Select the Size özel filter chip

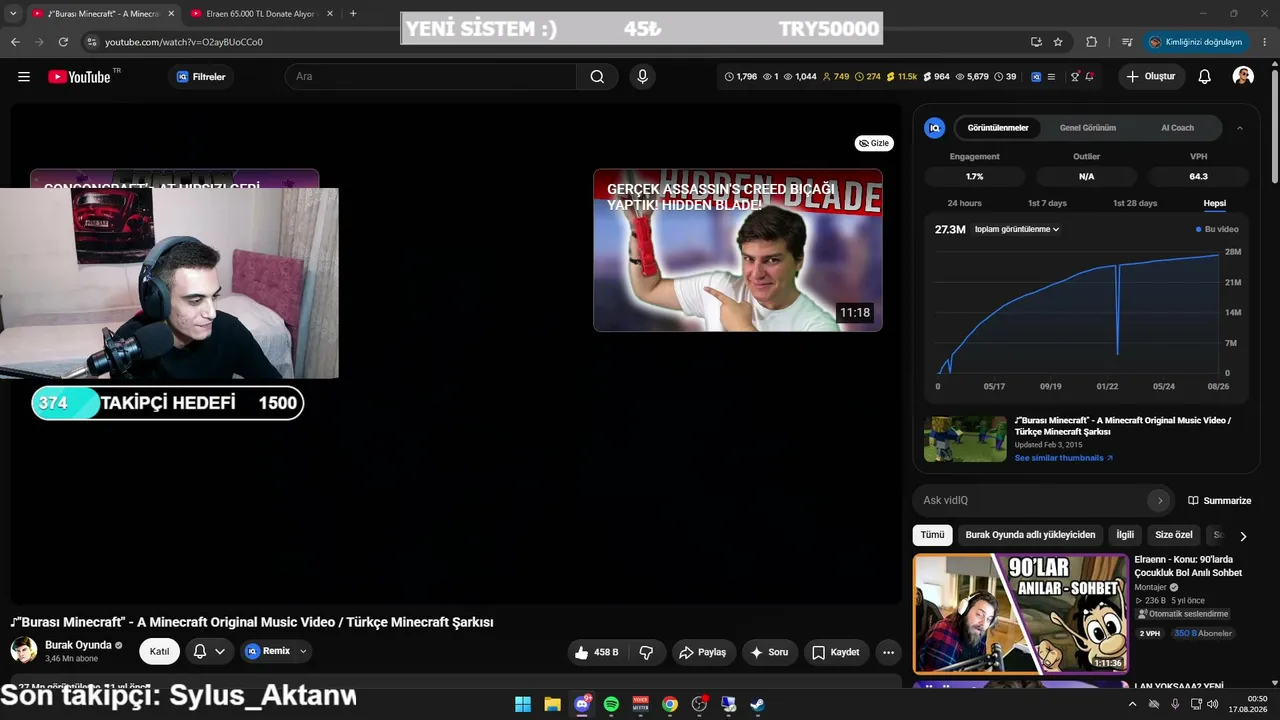click(x=1174, y=535)
